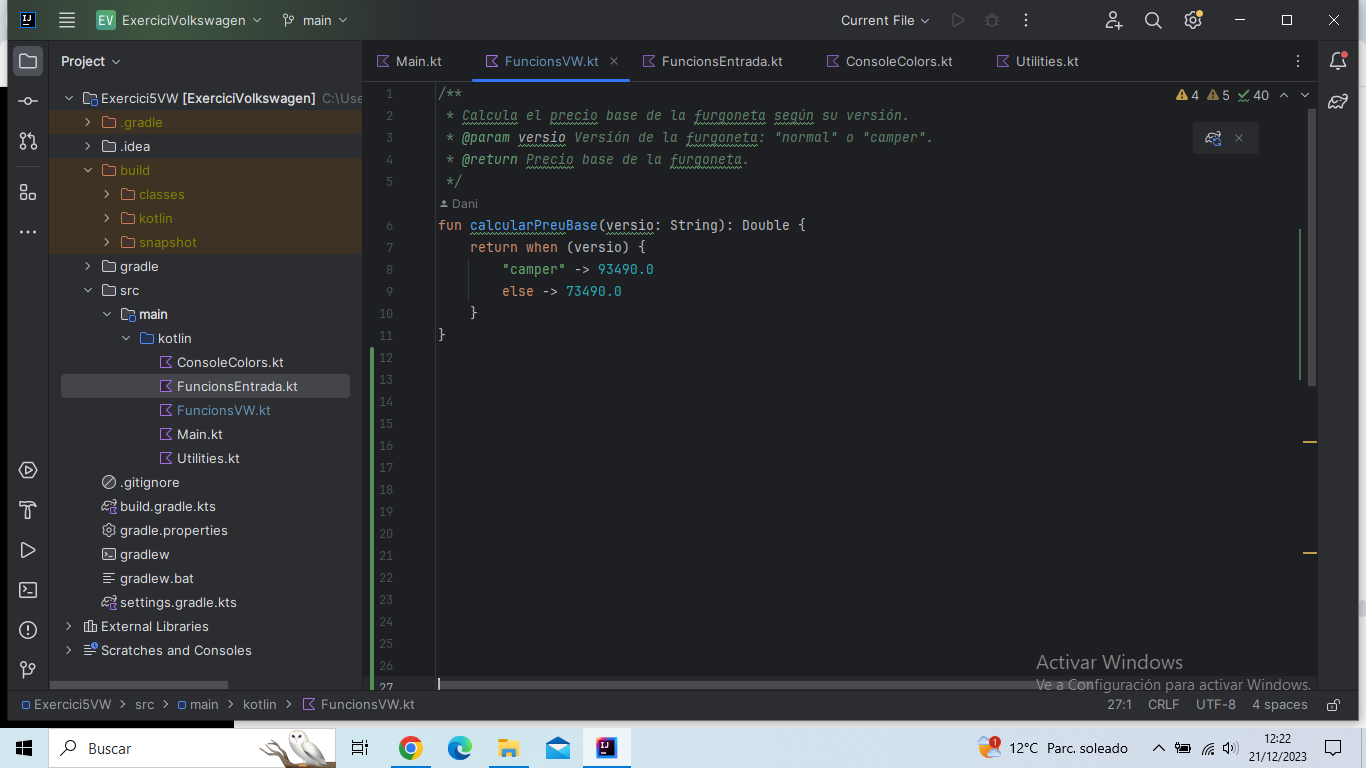Open the Gradle tool window icon
Screen dimensions: 1366x768
[x=1338, y=101]
